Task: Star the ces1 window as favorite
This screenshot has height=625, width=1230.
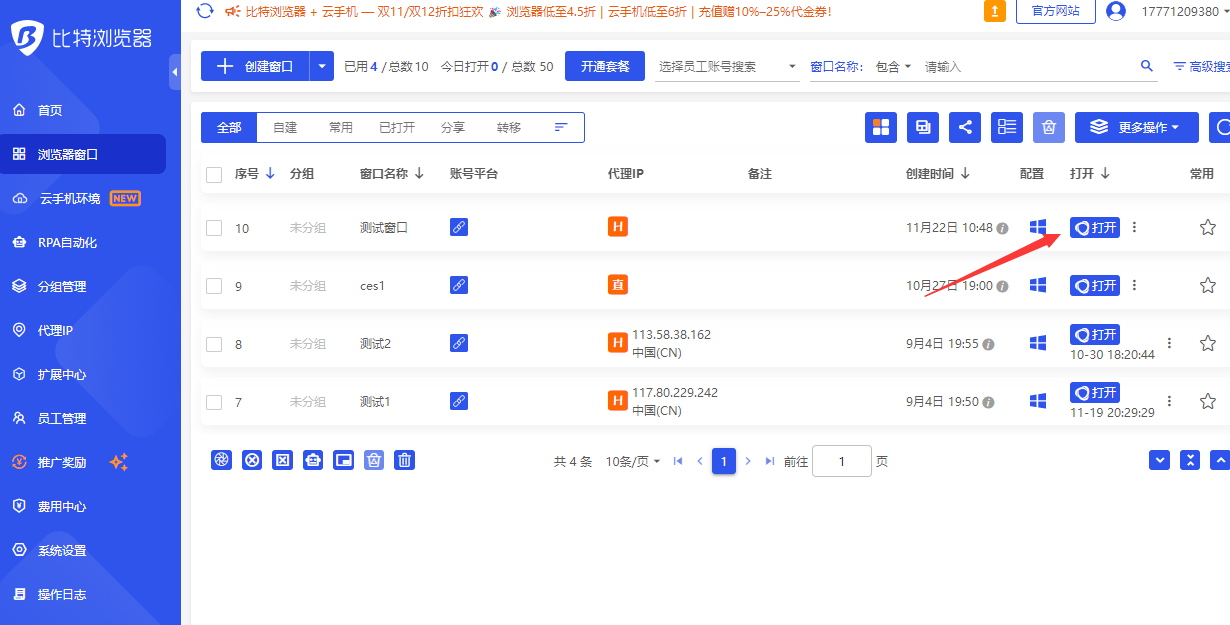Action: [1207, 285]
